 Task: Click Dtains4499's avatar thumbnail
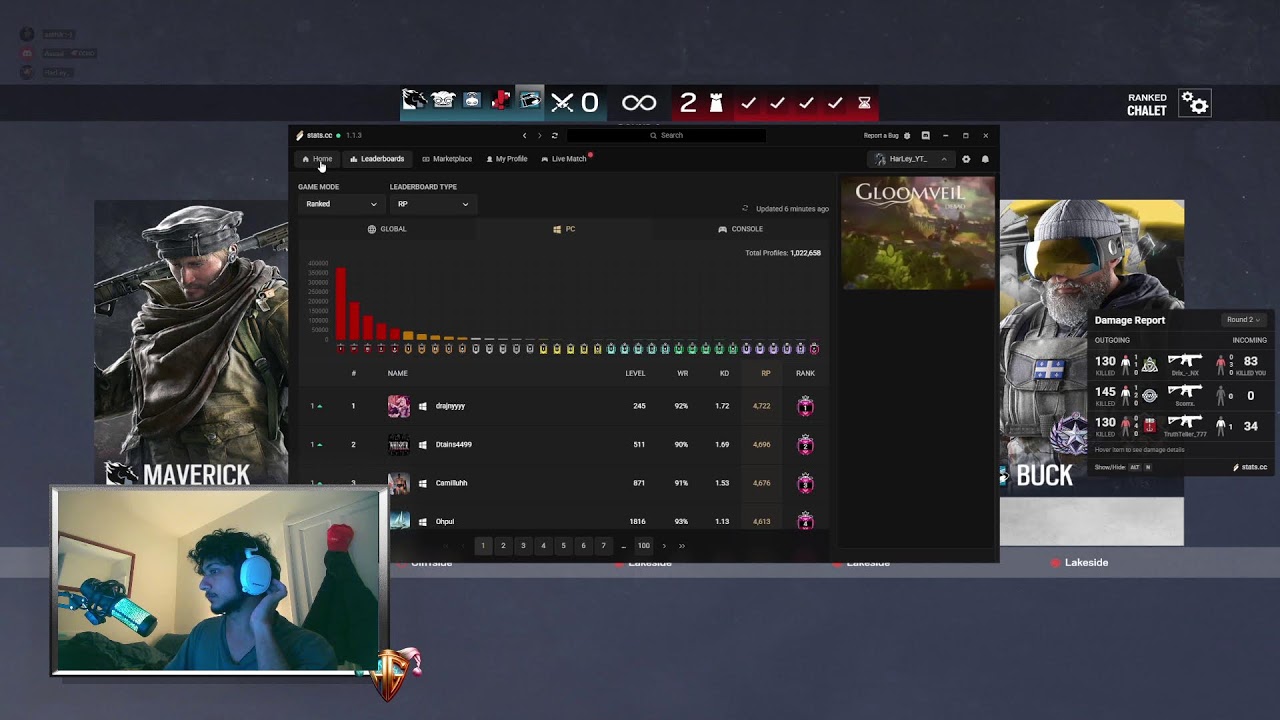[x=399, y=444]
